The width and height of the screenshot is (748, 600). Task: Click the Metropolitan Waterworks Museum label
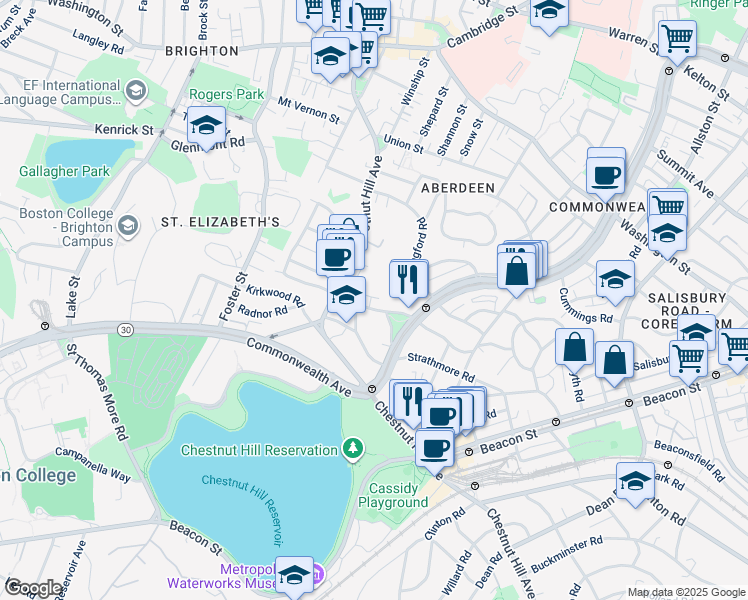(222, 576)
